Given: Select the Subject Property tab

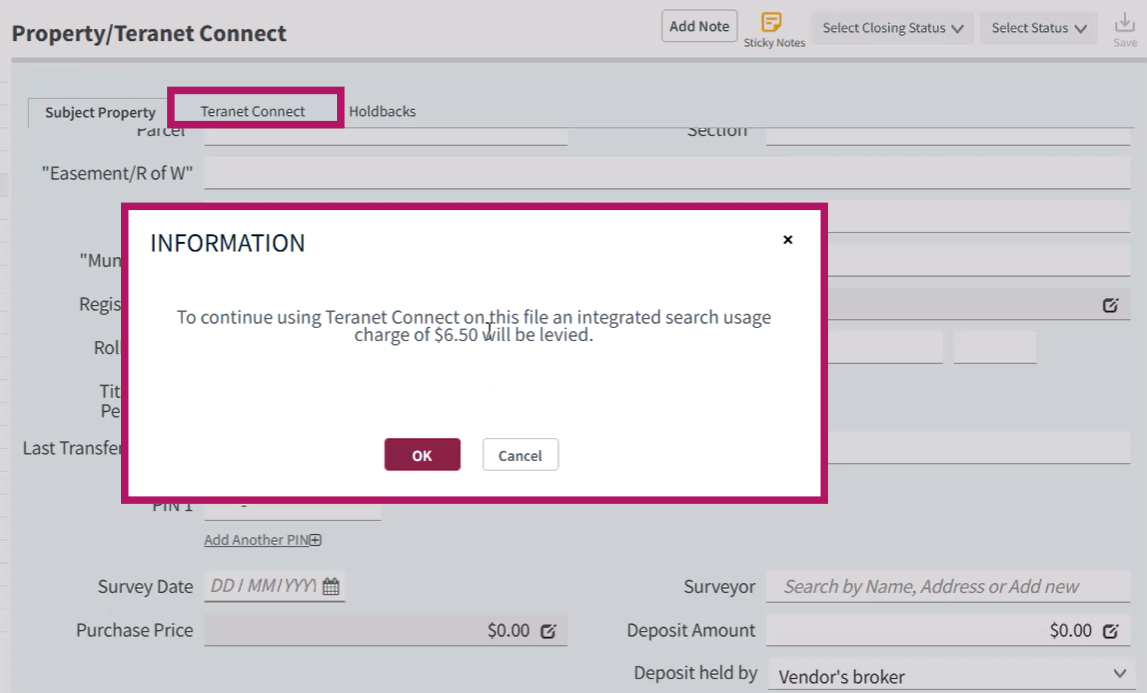Looking at the screenshot, I should [100, 113].
